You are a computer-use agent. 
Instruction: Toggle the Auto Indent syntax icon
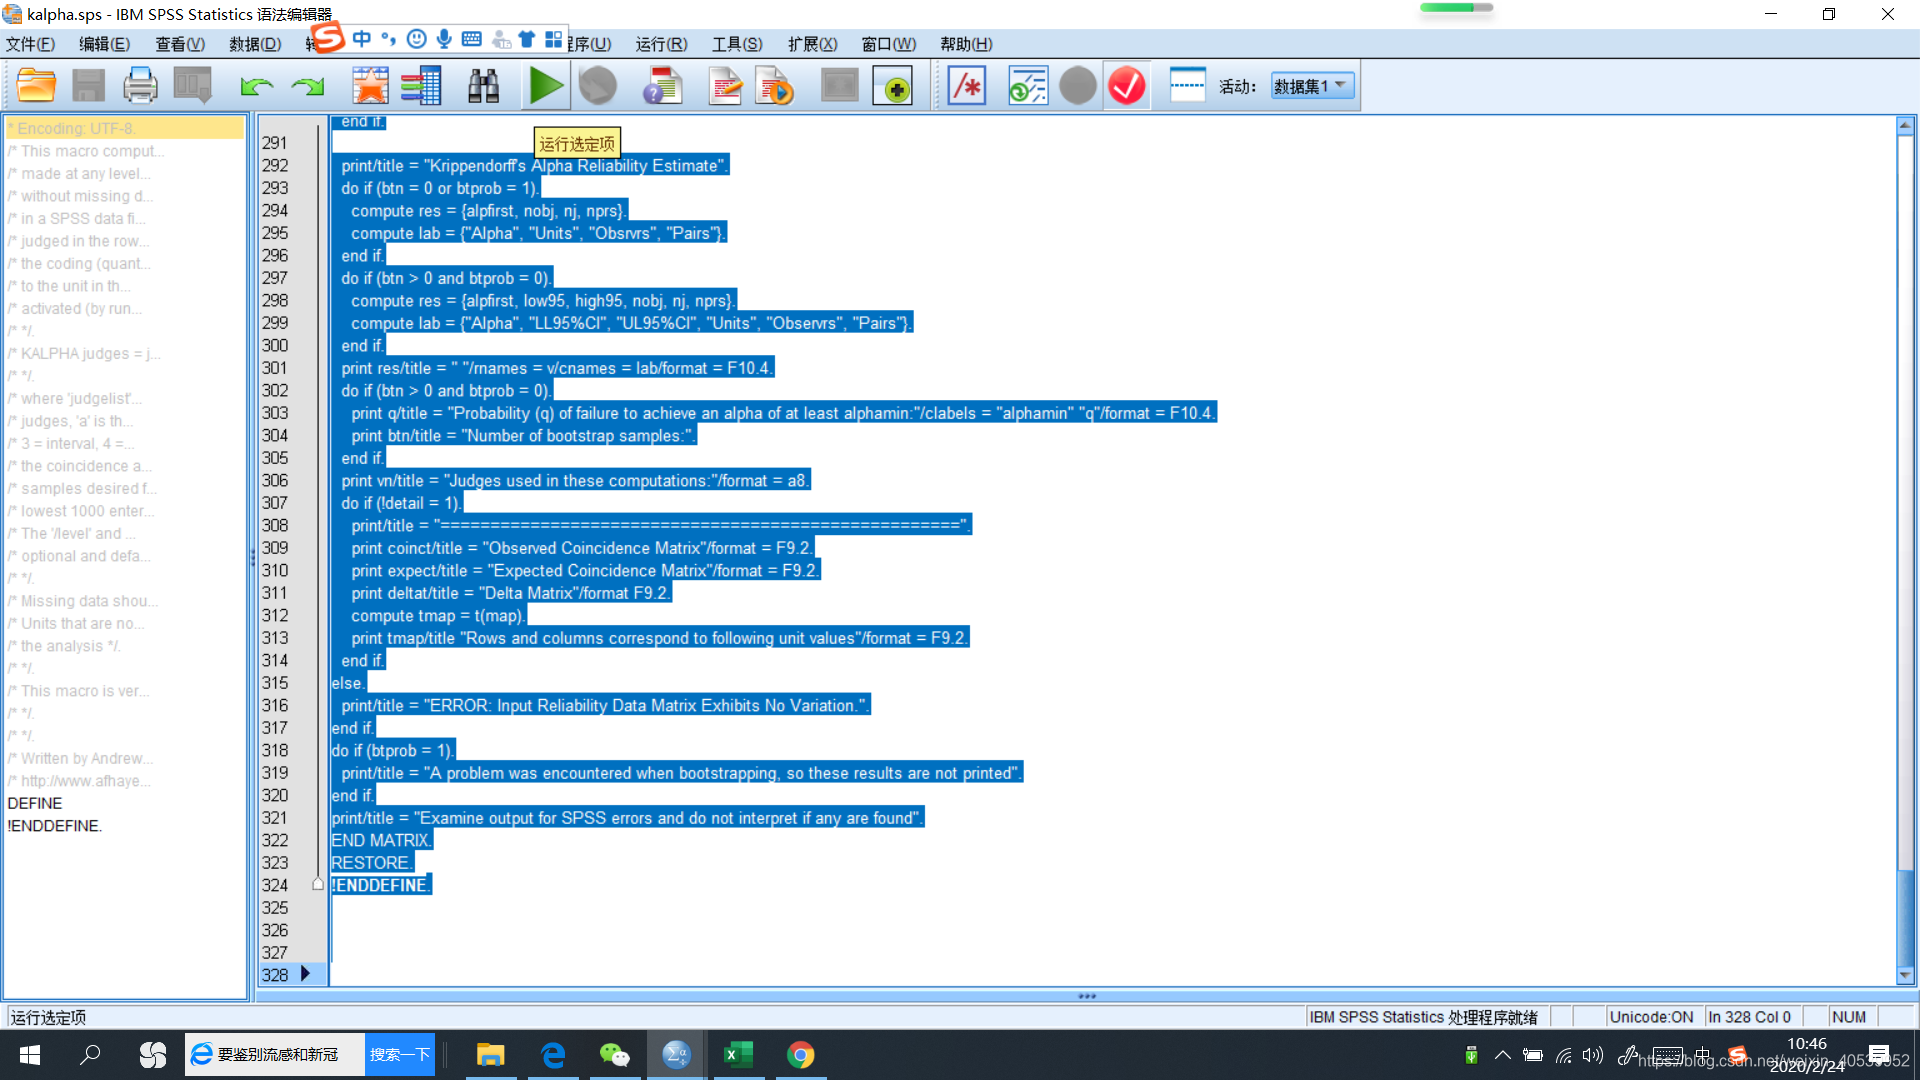[1027, 86]
